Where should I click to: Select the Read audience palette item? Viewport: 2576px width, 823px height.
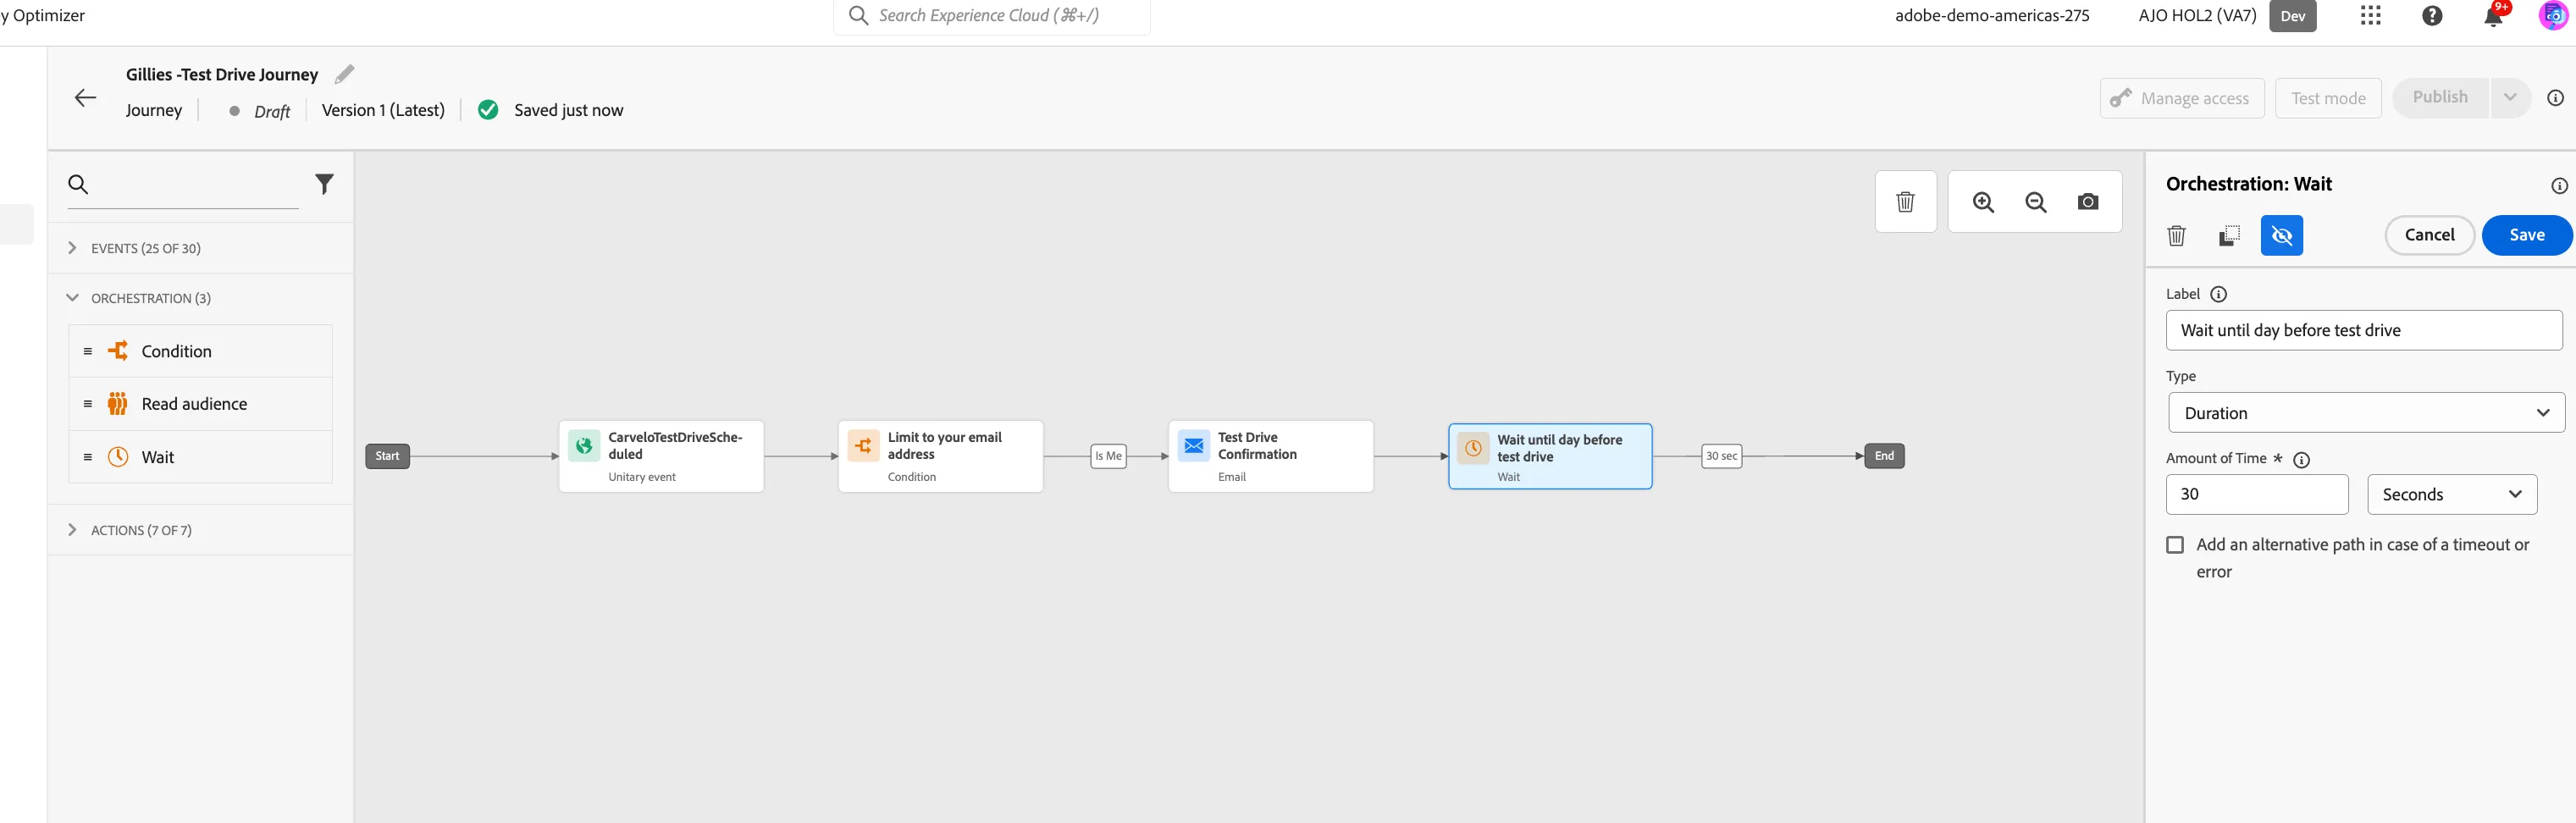pyautogui.click(x=200, y=404)
